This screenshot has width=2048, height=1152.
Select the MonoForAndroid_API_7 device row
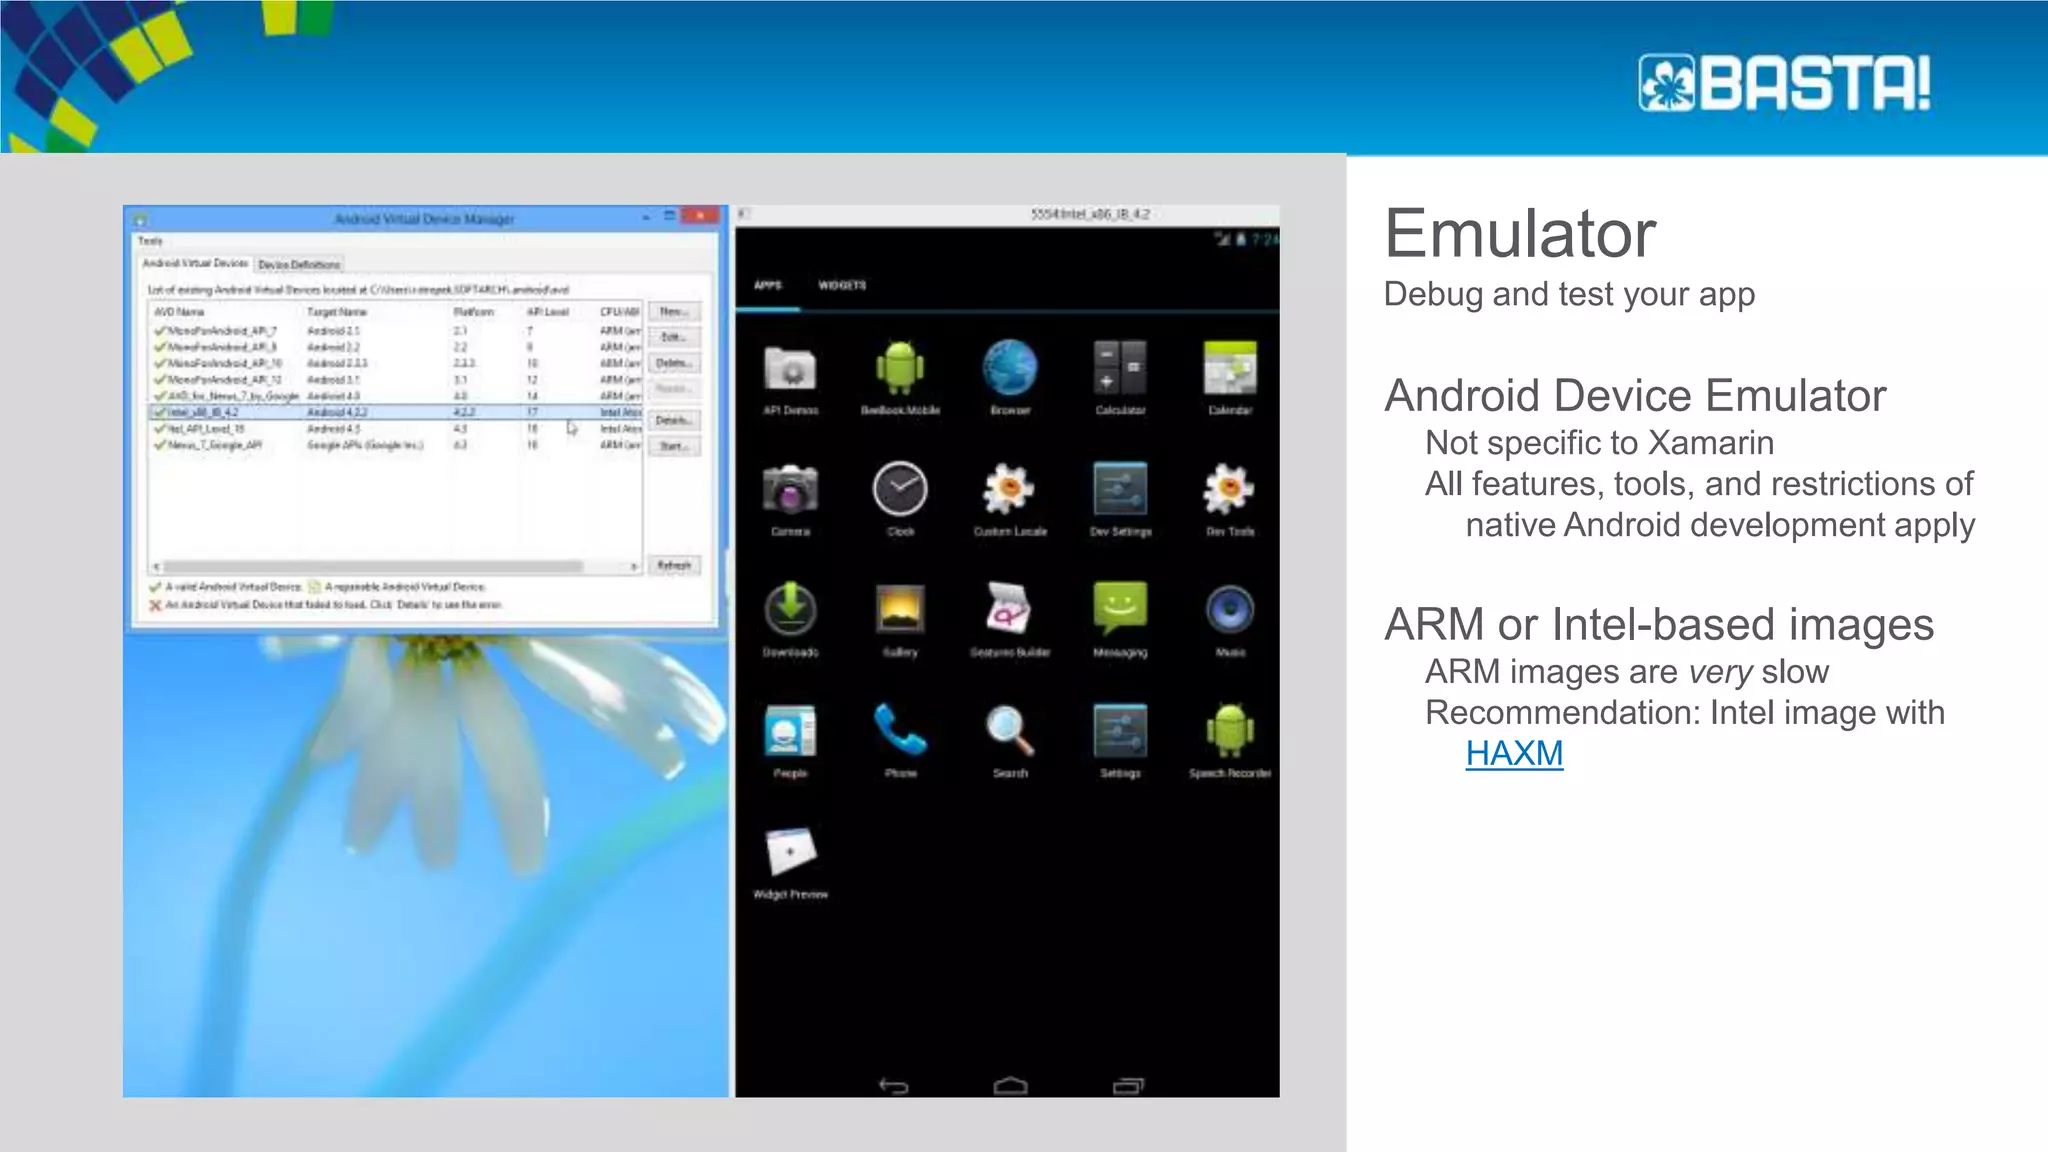click(x=395, y=330)
